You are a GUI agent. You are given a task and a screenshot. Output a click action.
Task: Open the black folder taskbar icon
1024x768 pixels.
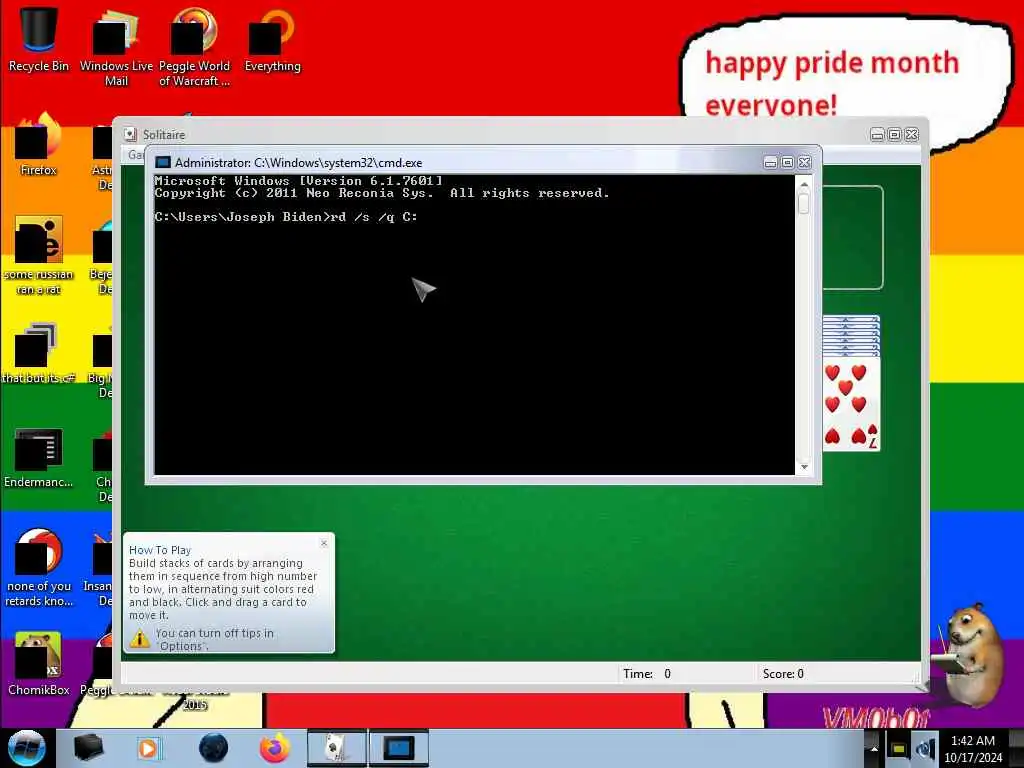88,748
